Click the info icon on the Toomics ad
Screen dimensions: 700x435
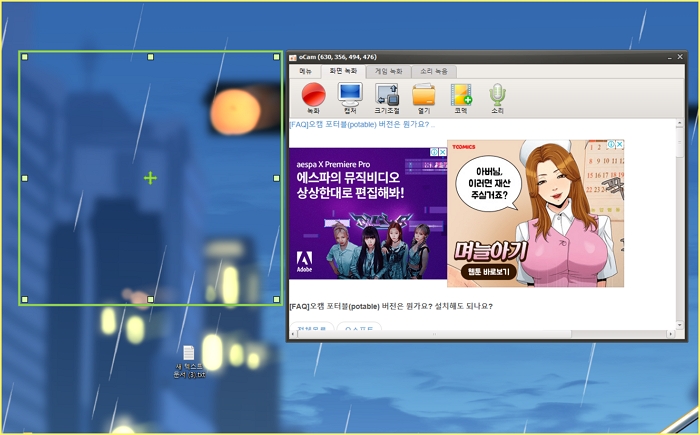[x=611, y=145]
